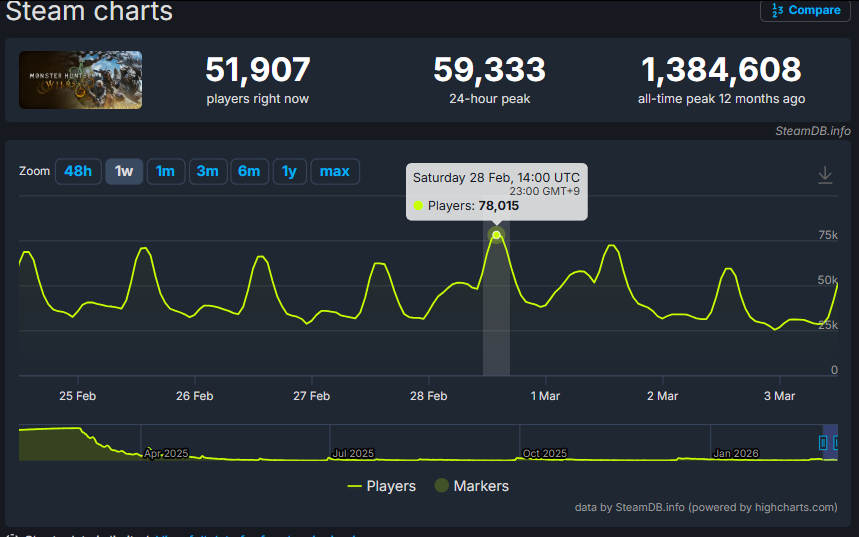This screenshot has height=537, width=859.
Task: Open the chart download menu icon
Action: click(x=825, y=175)
